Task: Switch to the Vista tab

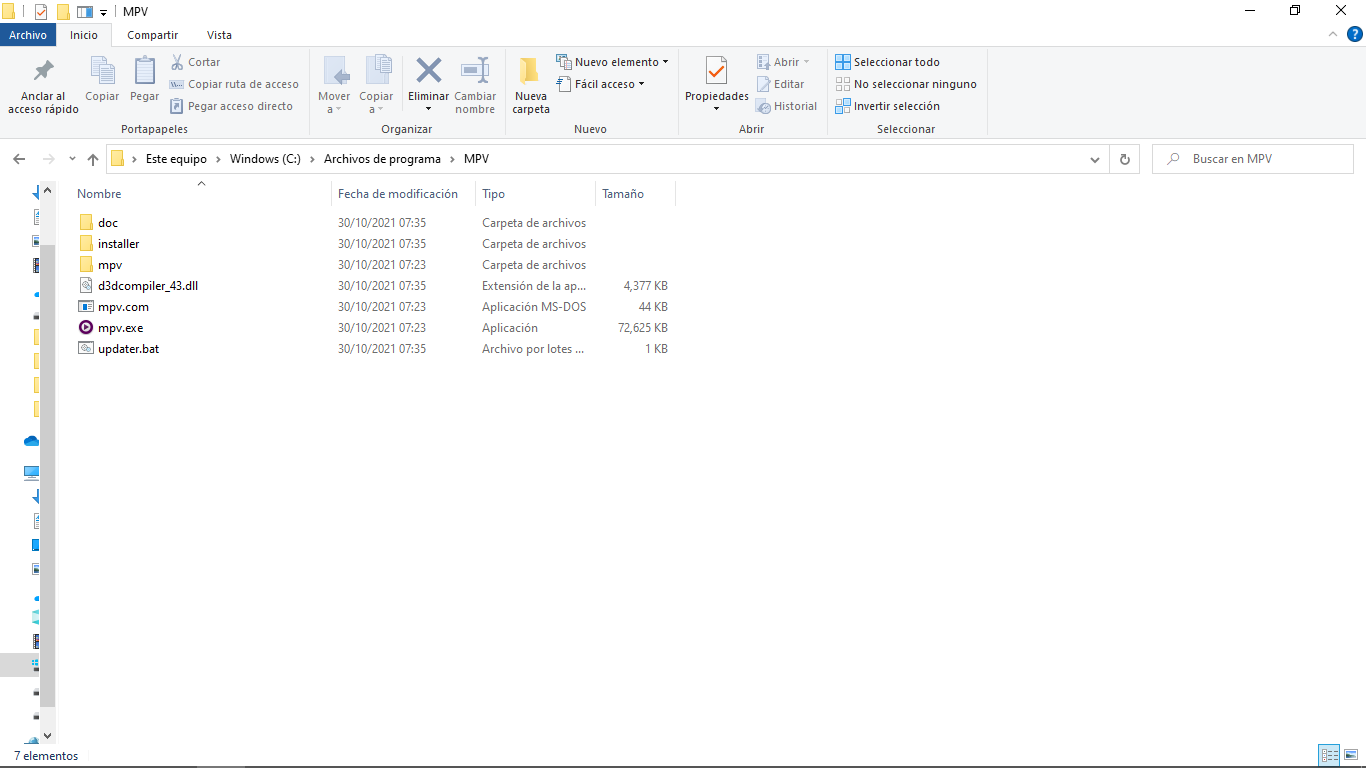Action: pos(219,34)
